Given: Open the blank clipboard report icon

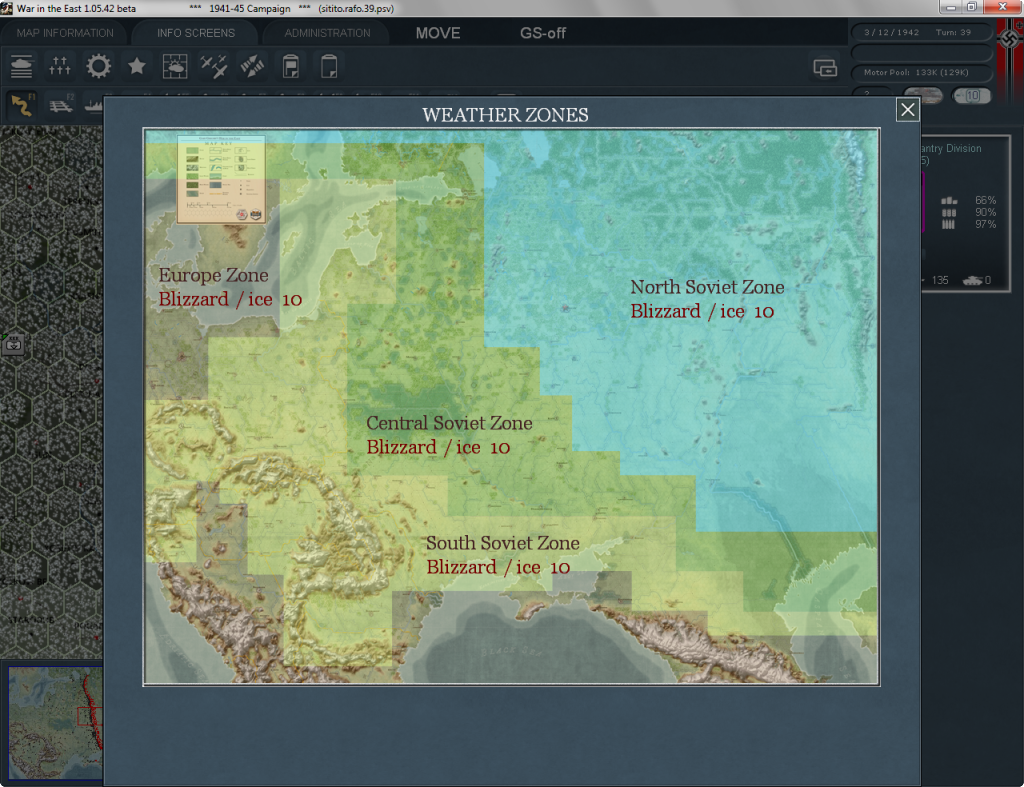Looking at the screenshot, I should [329, 66].
